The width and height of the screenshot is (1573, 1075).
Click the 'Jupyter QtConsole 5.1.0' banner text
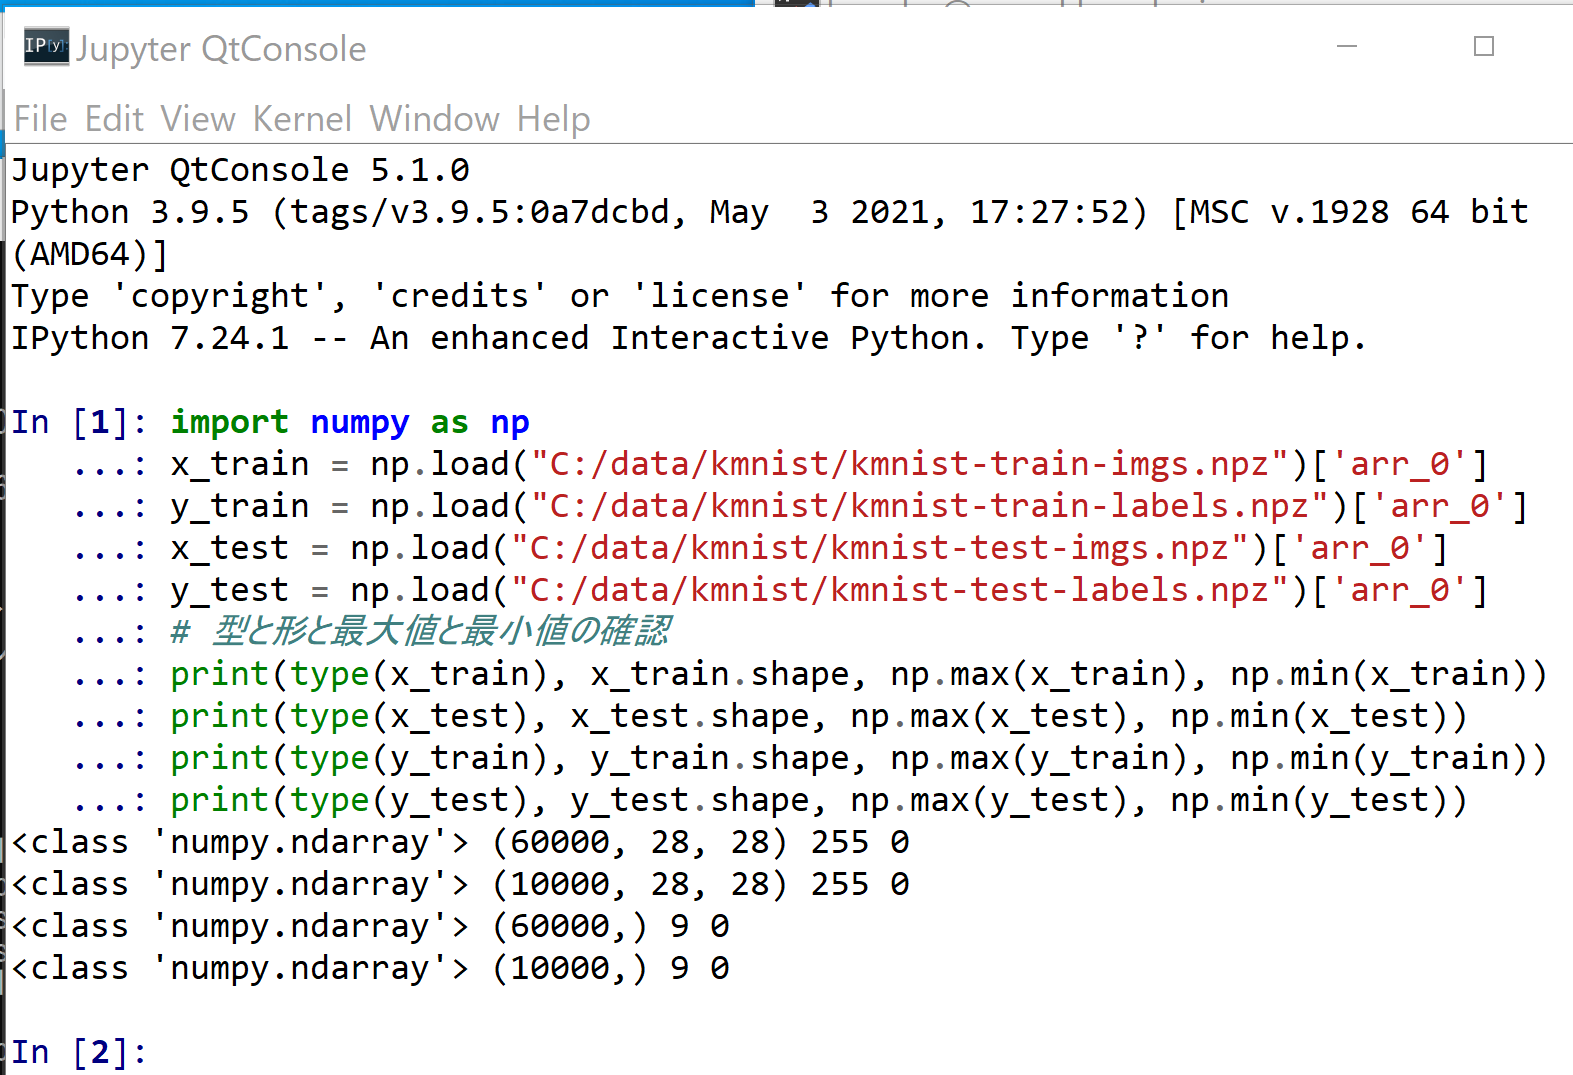pyautogui.click(x=240, y=170)
